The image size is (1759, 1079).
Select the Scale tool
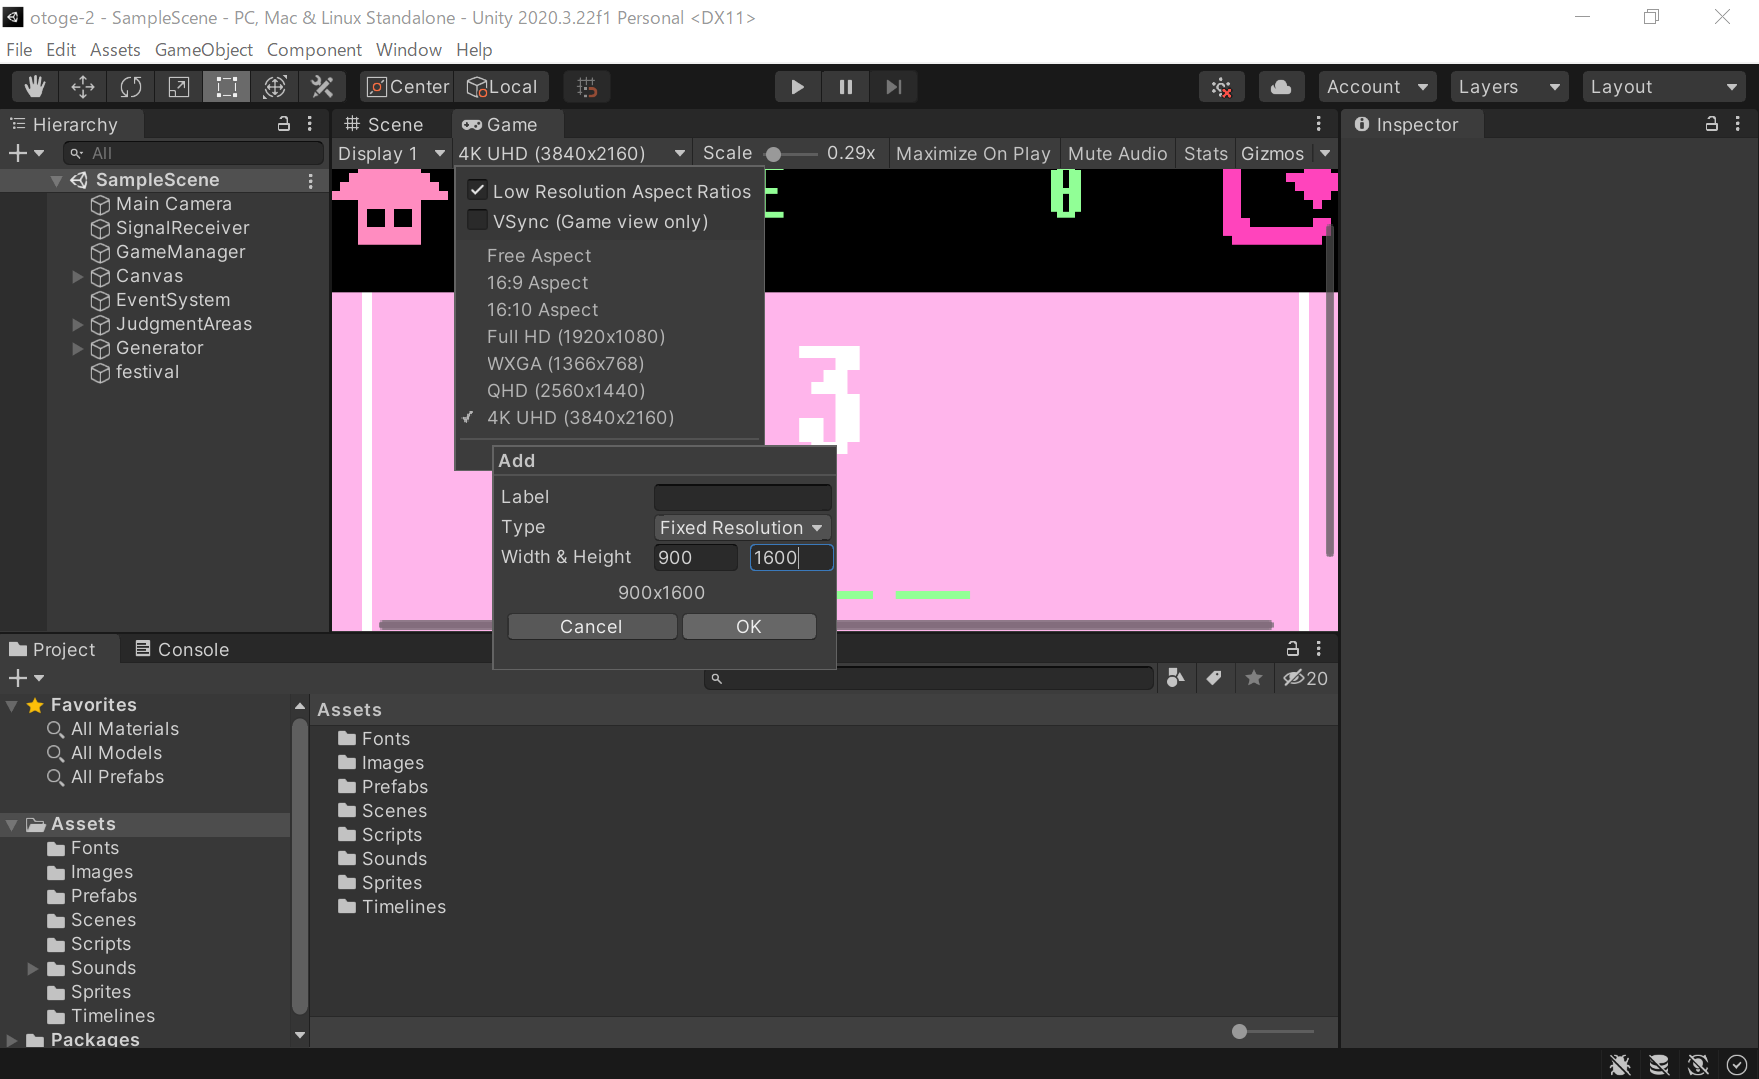[179, 87]
